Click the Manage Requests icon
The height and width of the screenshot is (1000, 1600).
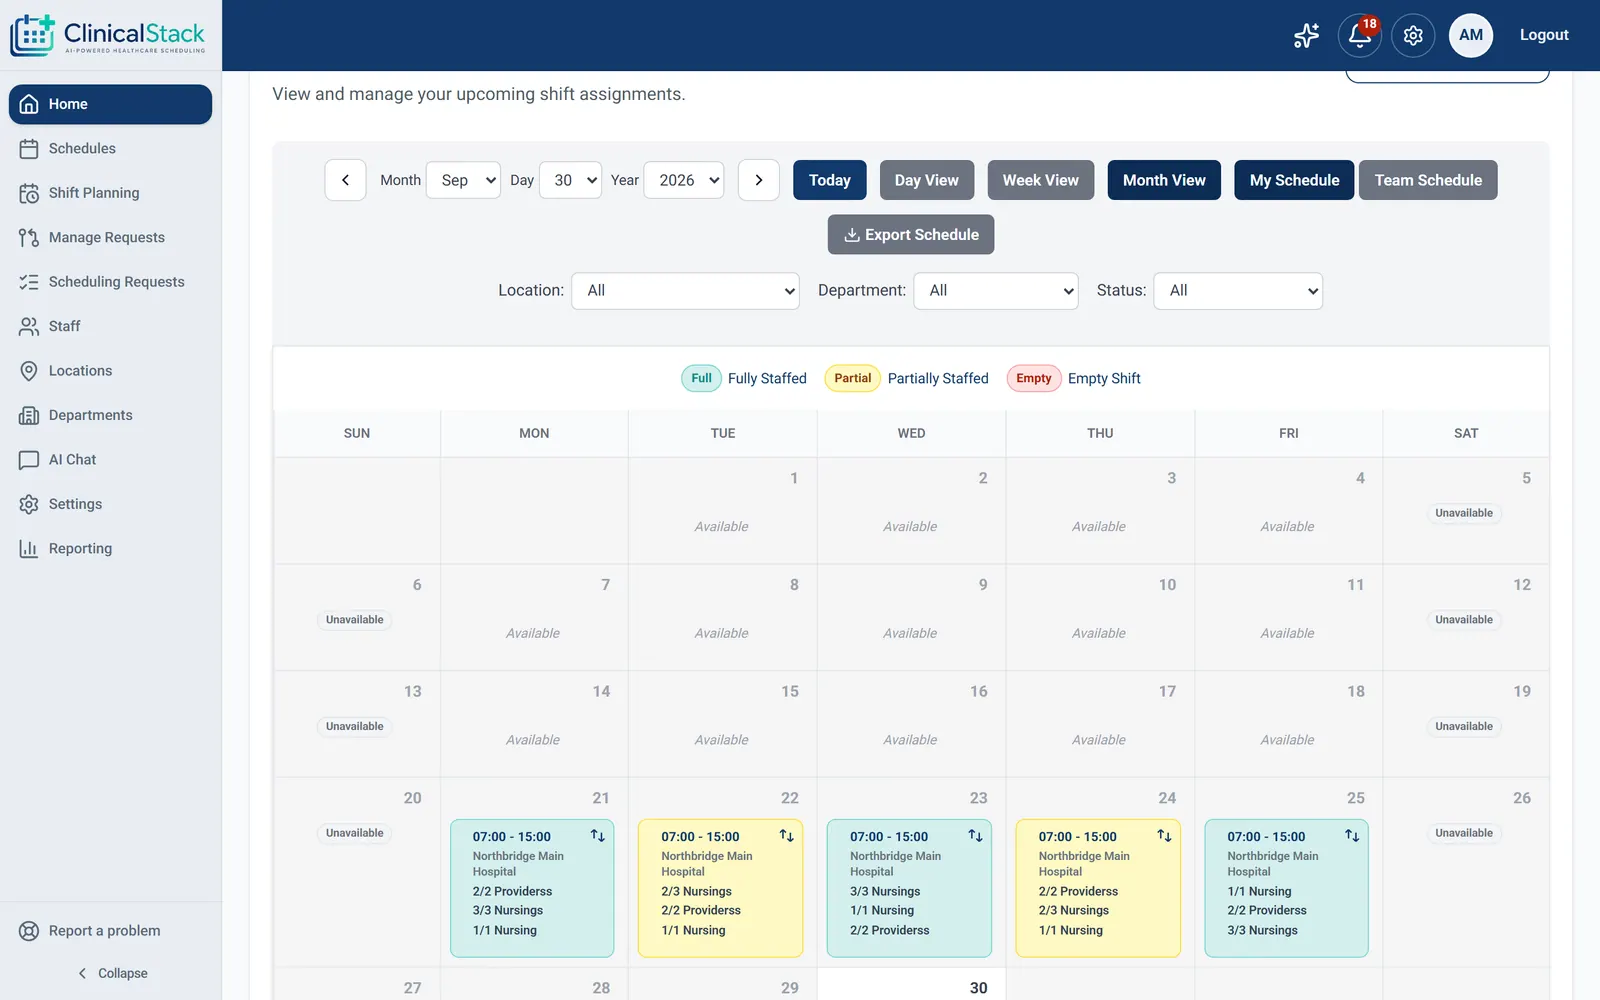29,237
